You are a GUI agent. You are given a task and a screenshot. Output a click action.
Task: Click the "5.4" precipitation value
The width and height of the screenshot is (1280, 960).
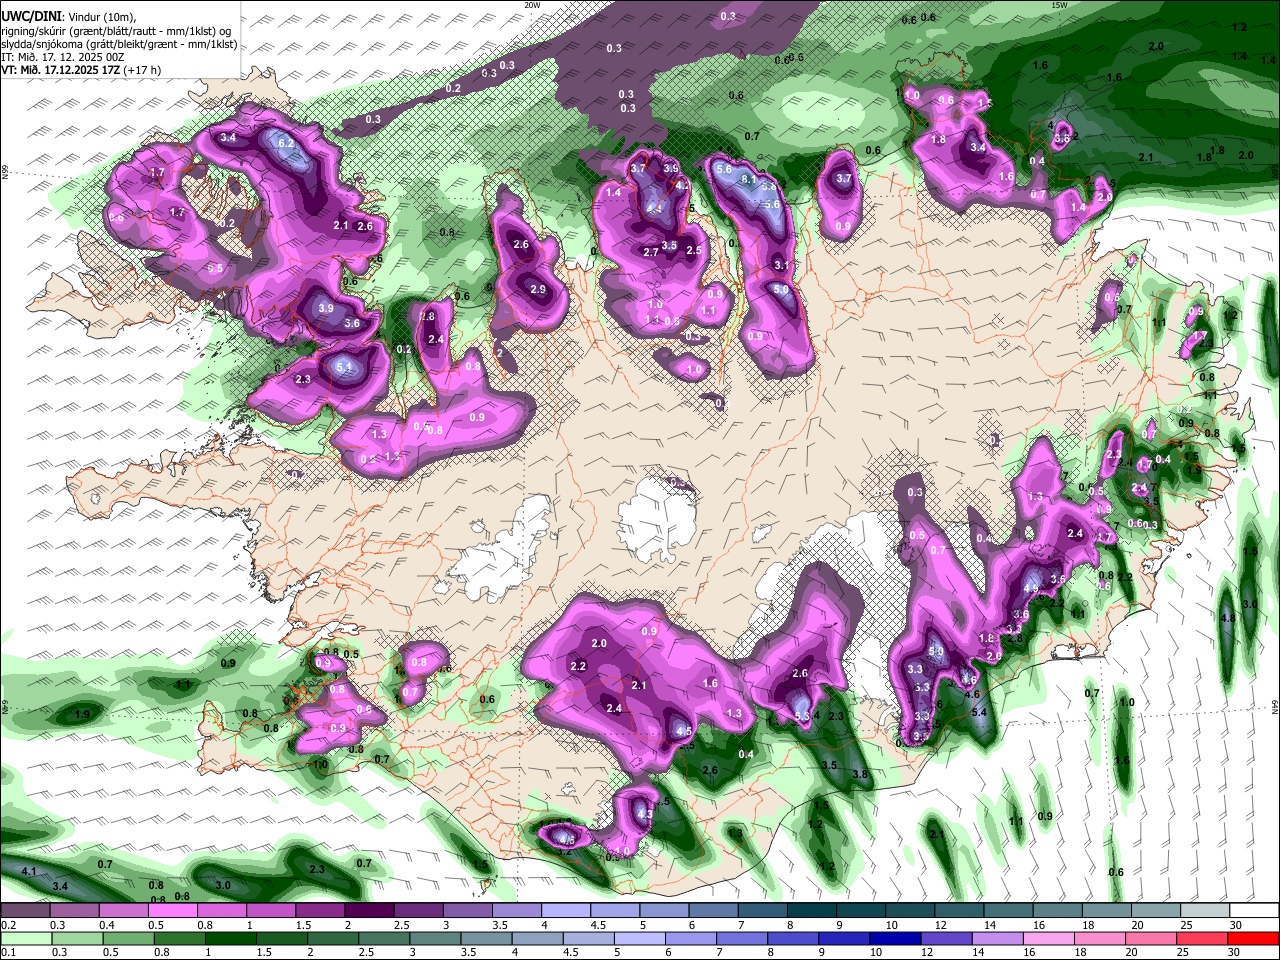[979, 712]
